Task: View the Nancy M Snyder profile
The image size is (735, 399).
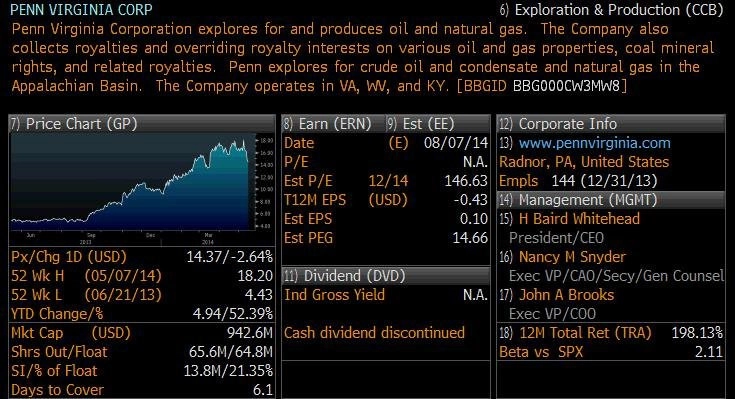Action: pos(572,257)
